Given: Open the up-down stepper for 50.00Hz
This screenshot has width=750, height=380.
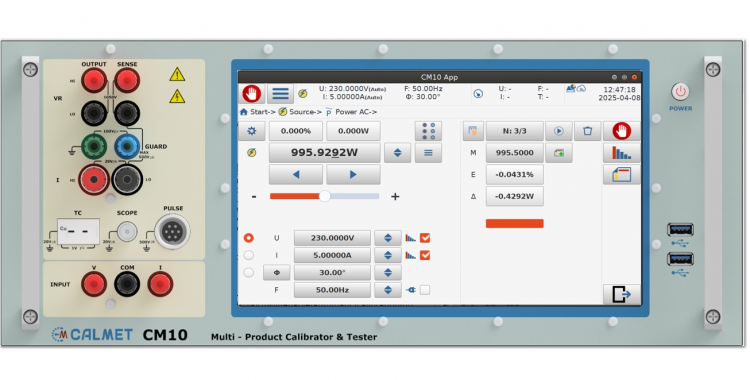Looking at the screenshot, I should [388, 290].
